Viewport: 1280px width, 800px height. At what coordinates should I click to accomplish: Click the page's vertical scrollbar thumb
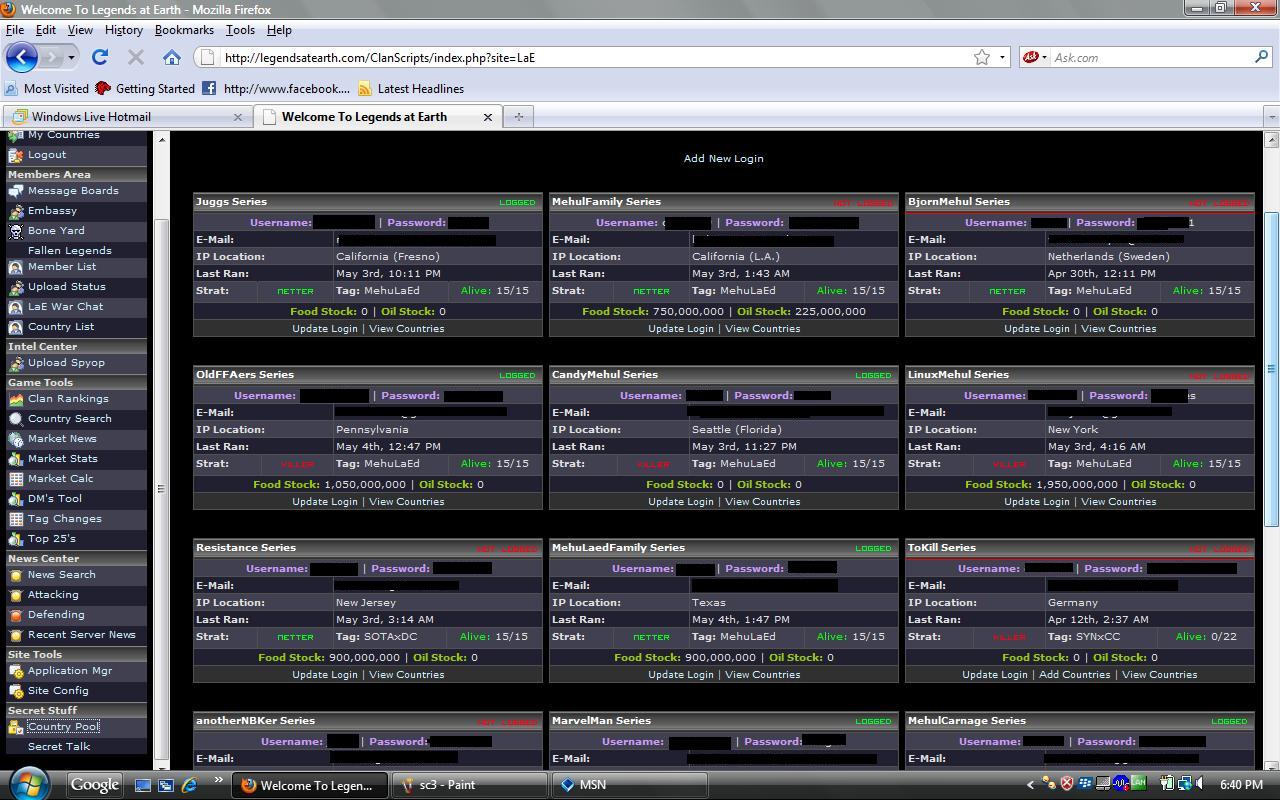point(1271,370)
